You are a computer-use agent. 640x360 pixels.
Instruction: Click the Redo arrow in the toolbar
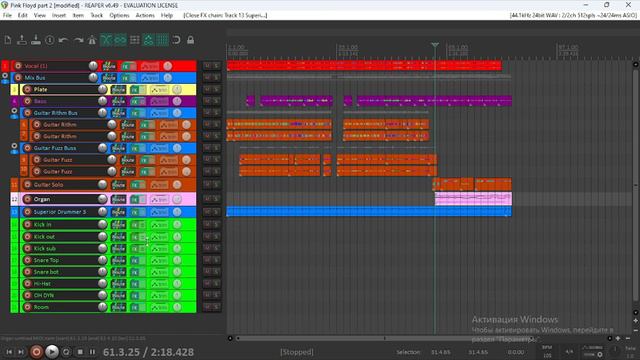pos(78,40)
